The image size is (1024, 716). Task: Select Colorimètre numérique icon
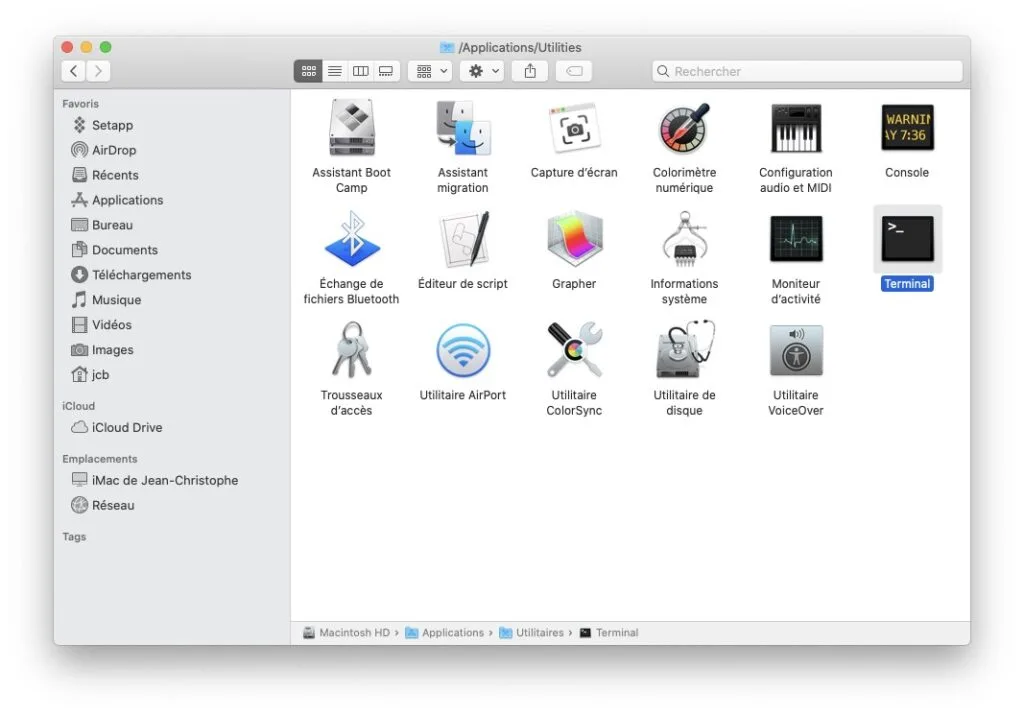[684, 127]
